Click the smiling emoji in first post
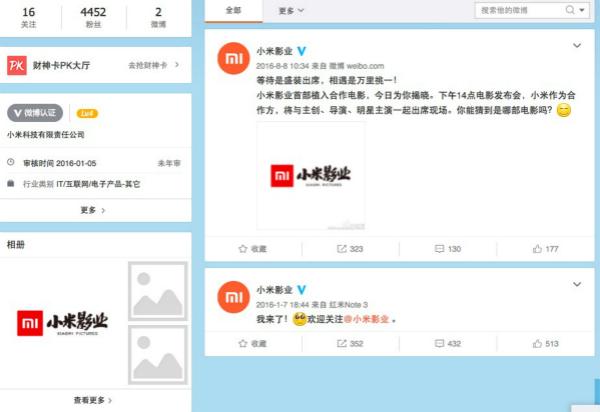The height and width of the screenshot is (412, 600). click(x=564, y=110)
